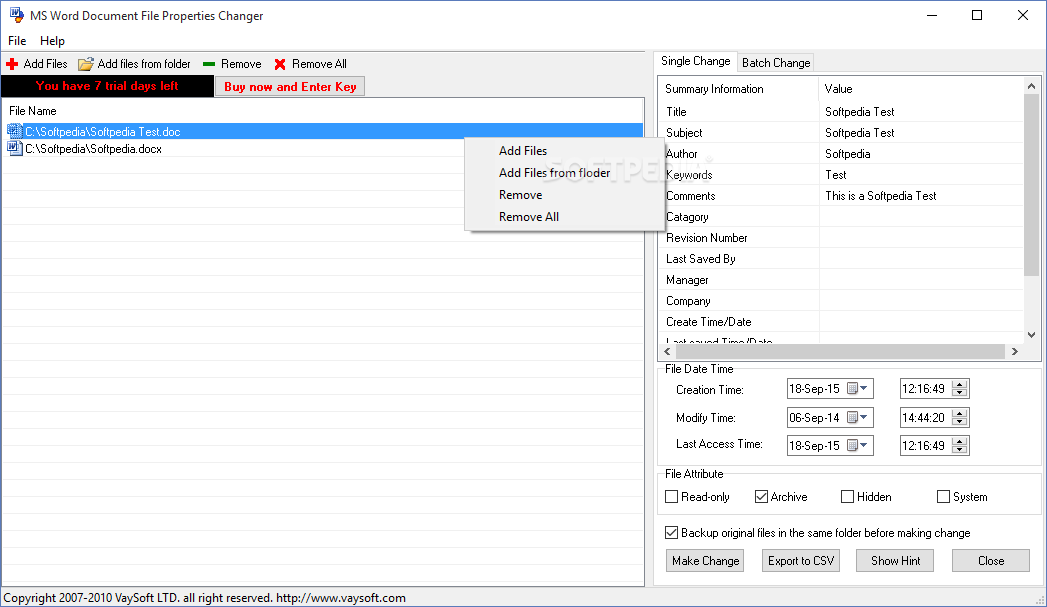Select the C:\Softpedia\Softpedia Test.doc row
The width and height of the screenshot is (1047, 607).
[322, 132]
